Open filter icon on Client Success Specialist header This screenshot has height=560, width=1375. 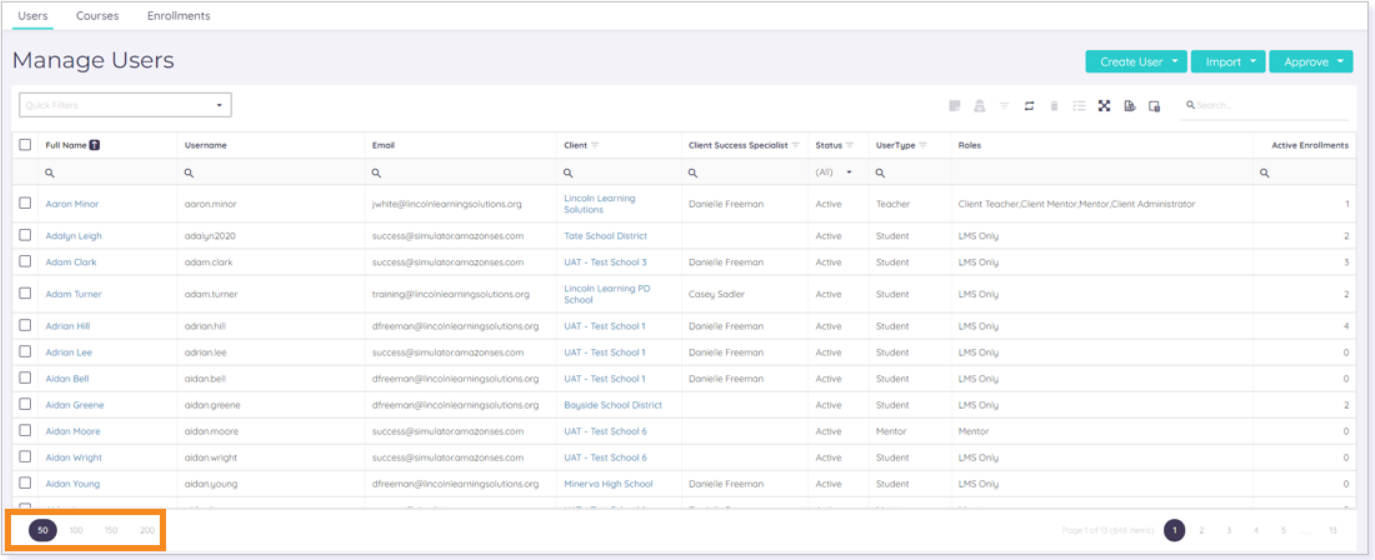pyautogui.click(x=796, y=145)
